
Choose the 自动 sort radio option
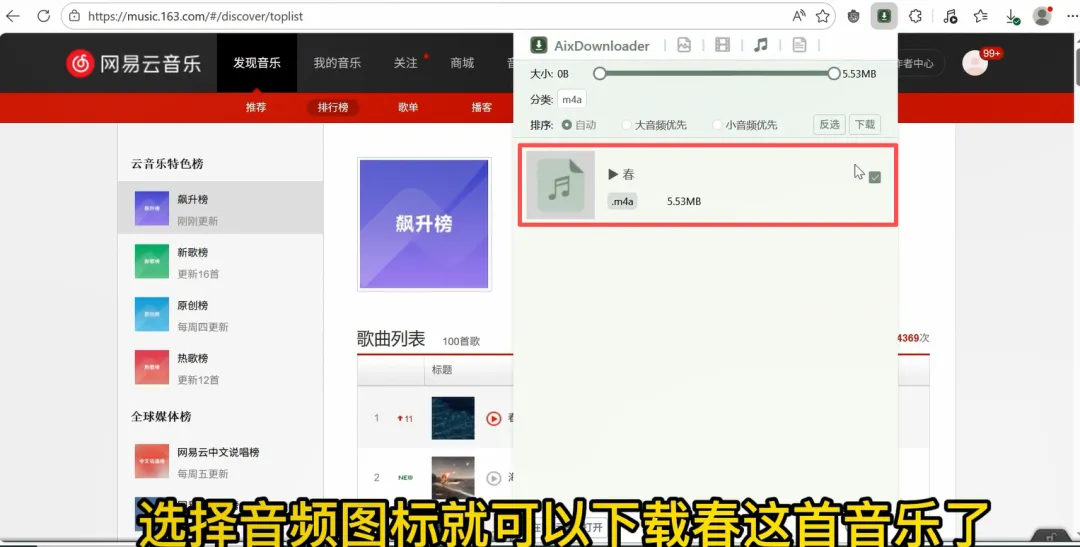tap(579, 125)
